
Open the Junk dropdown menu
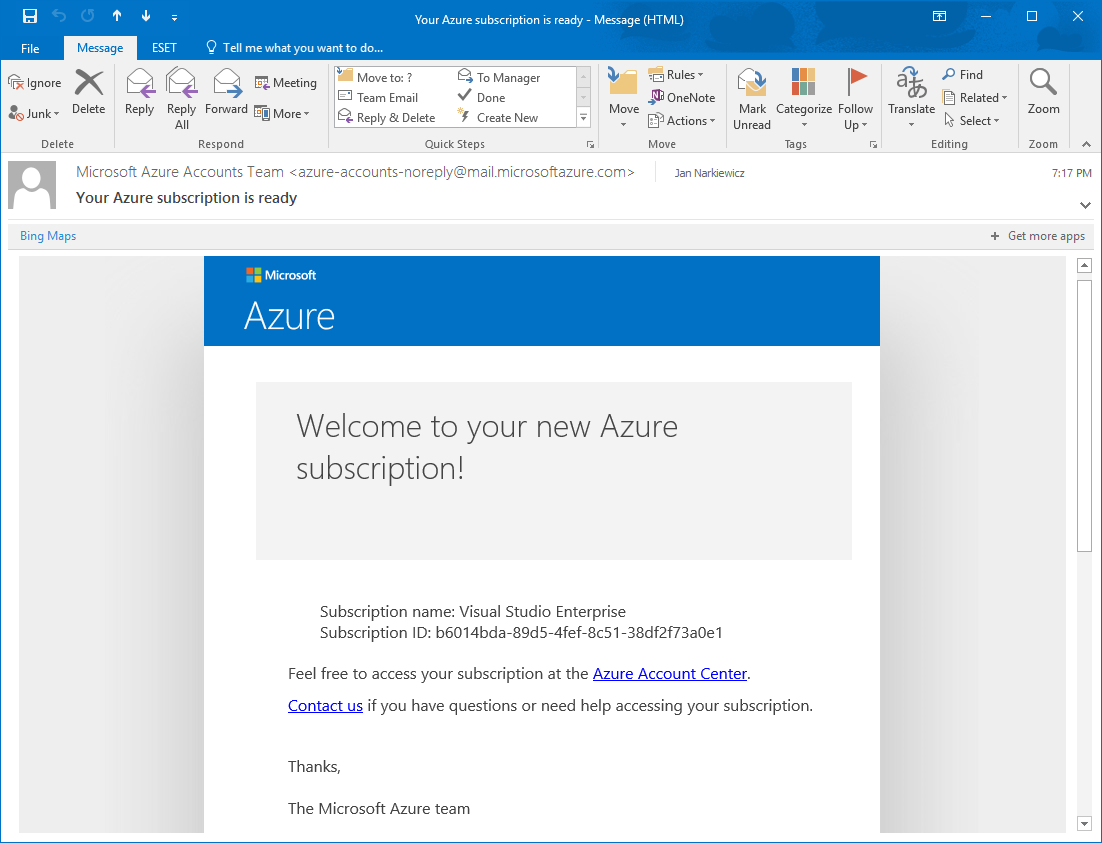(33, 113)
